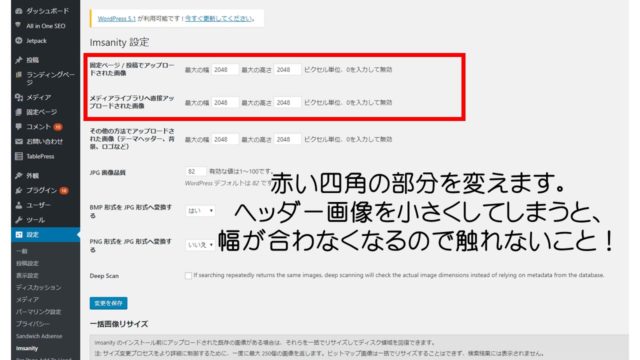Open the TablePress table icon
Screen dimensions: 640x360
click(x=19, y=156)
